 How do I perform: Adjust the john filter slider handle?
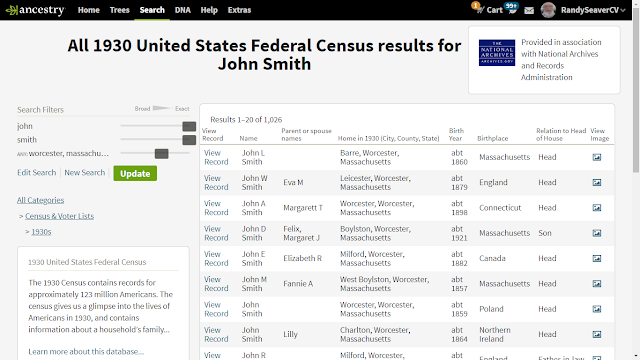click(189, 127)
